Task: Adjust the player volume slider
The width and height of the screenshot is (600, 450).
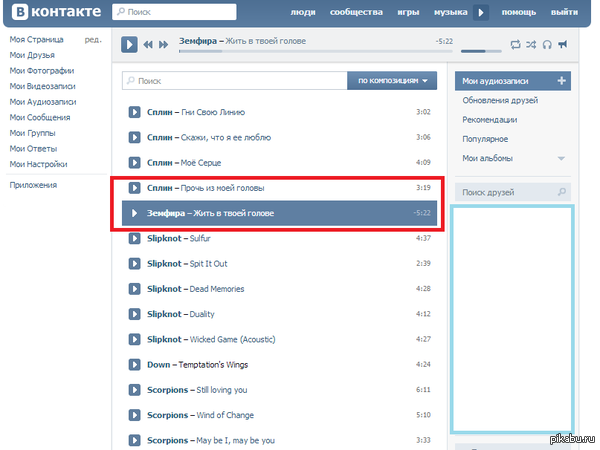Action: (x=480, y=50)
